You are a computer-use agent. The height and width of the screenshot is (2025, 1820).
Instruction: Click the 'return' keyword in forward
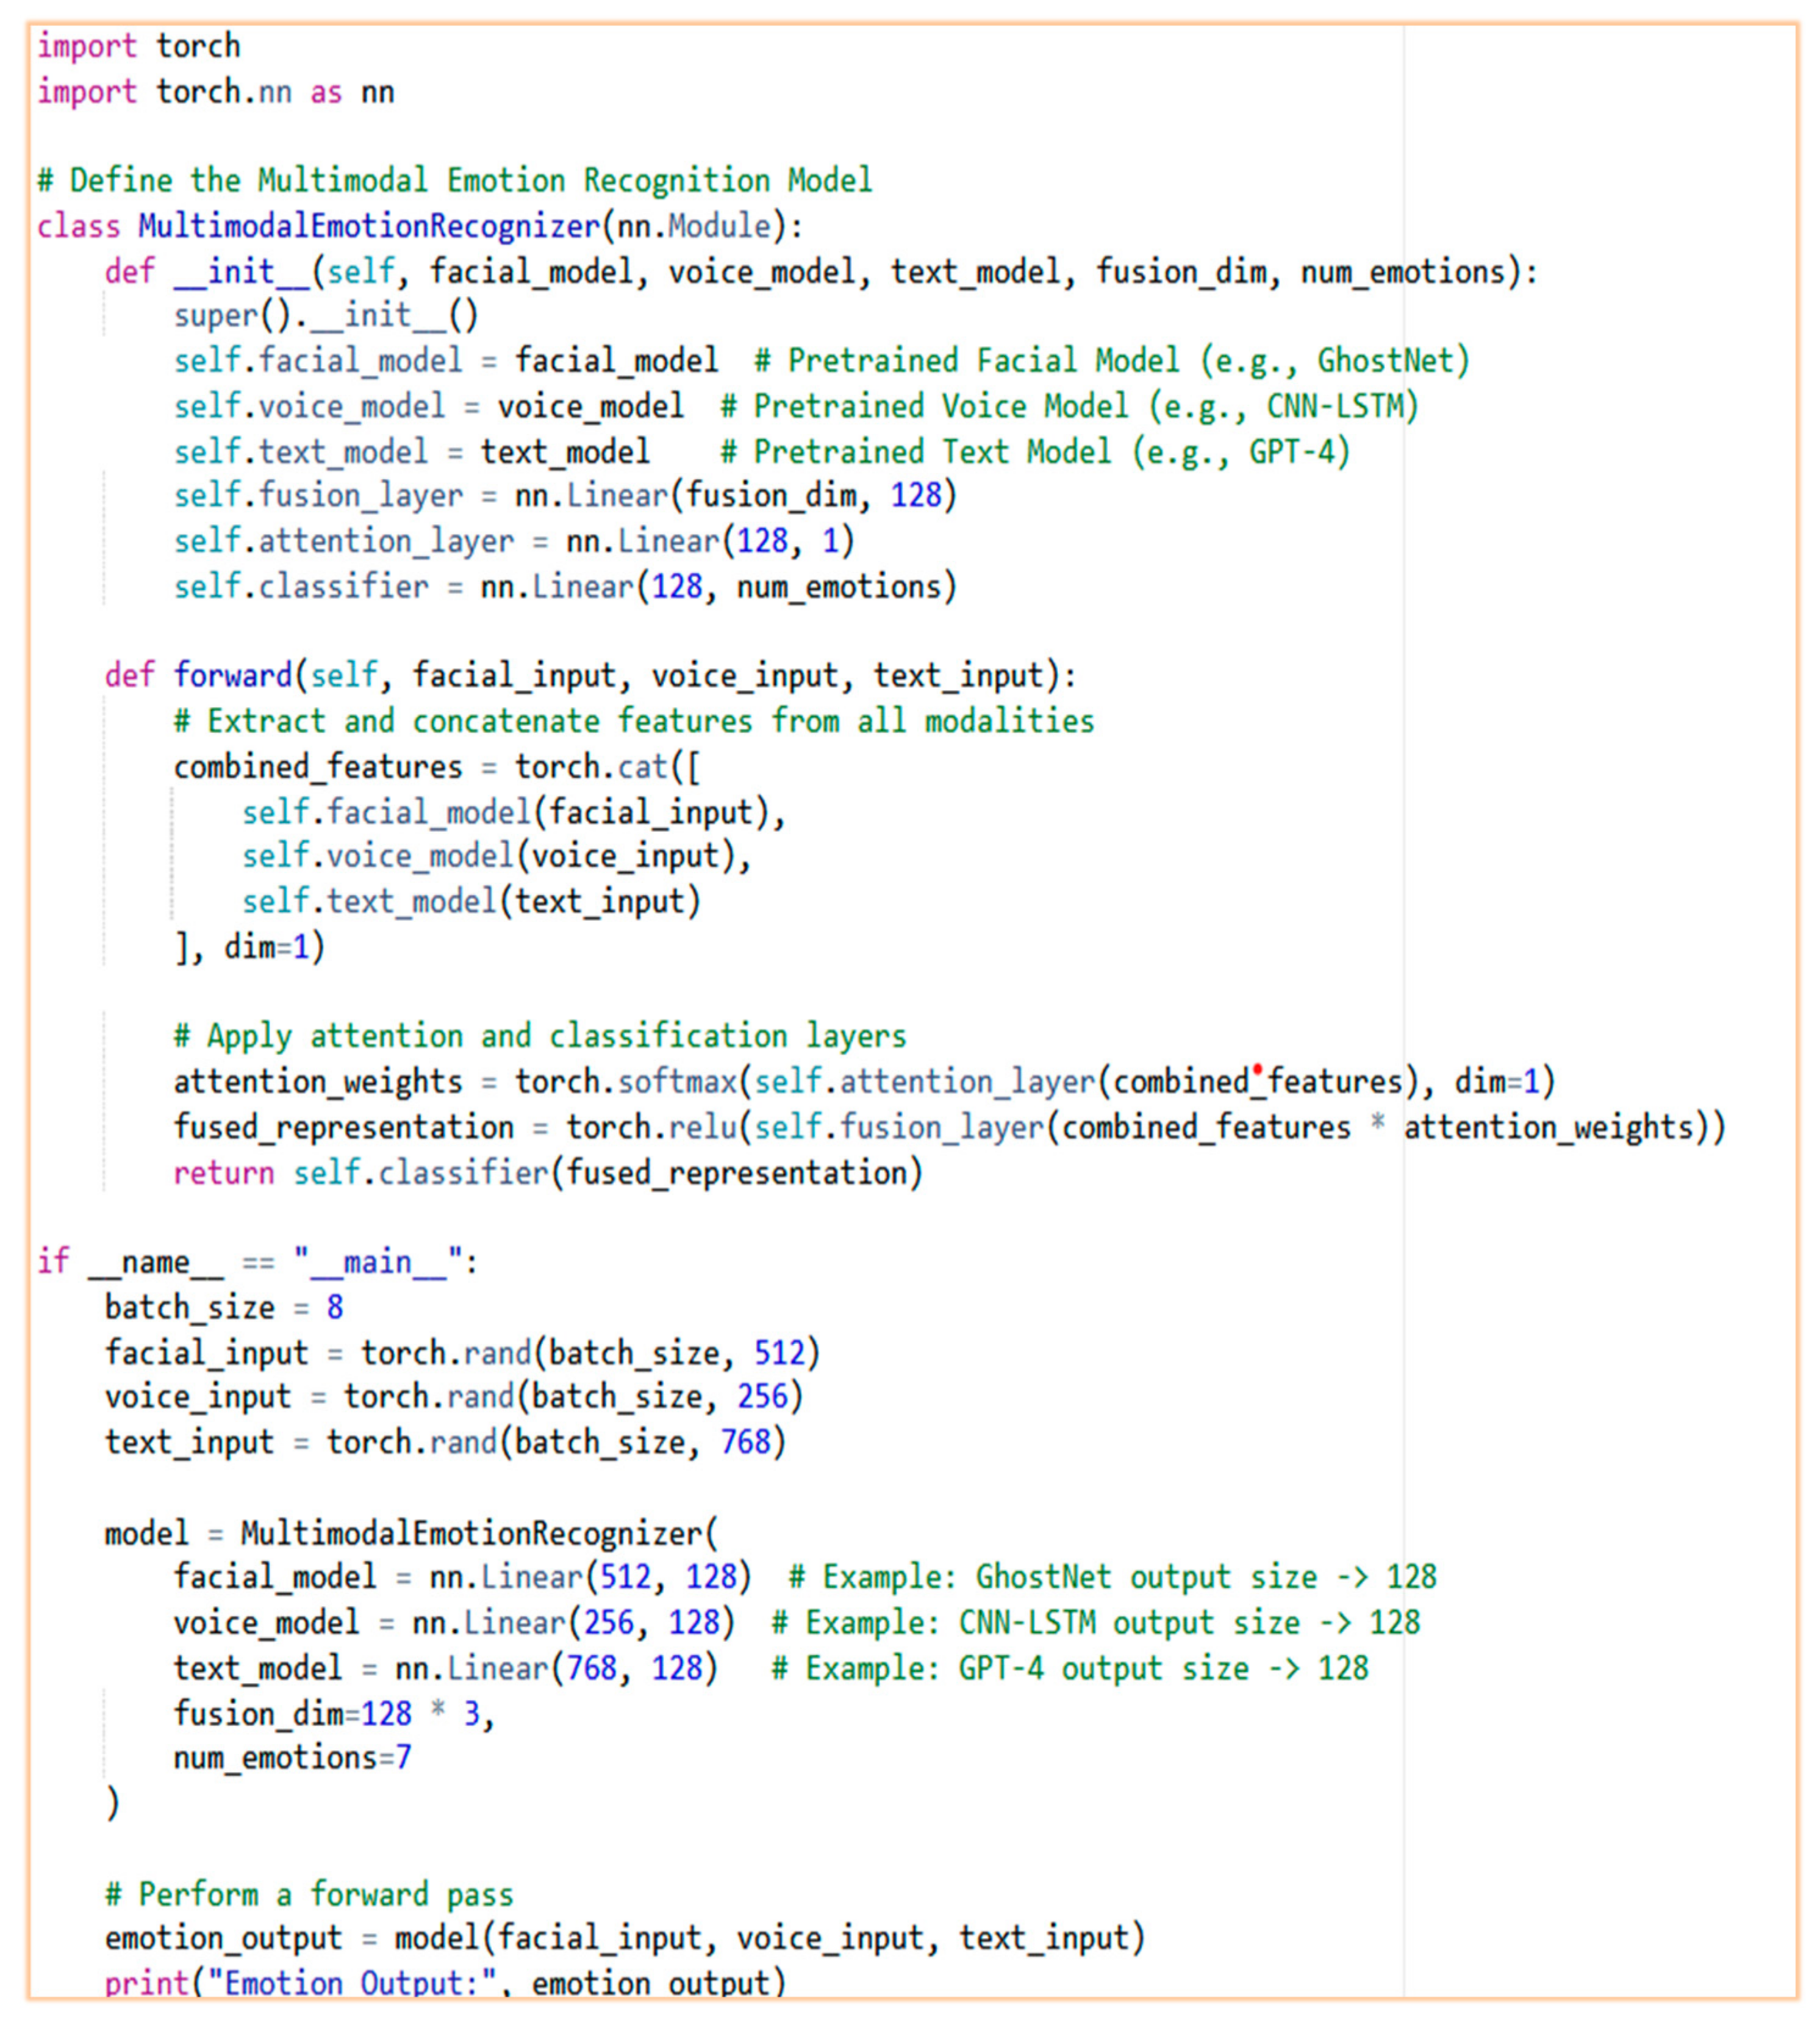(x=223, y=1172)
